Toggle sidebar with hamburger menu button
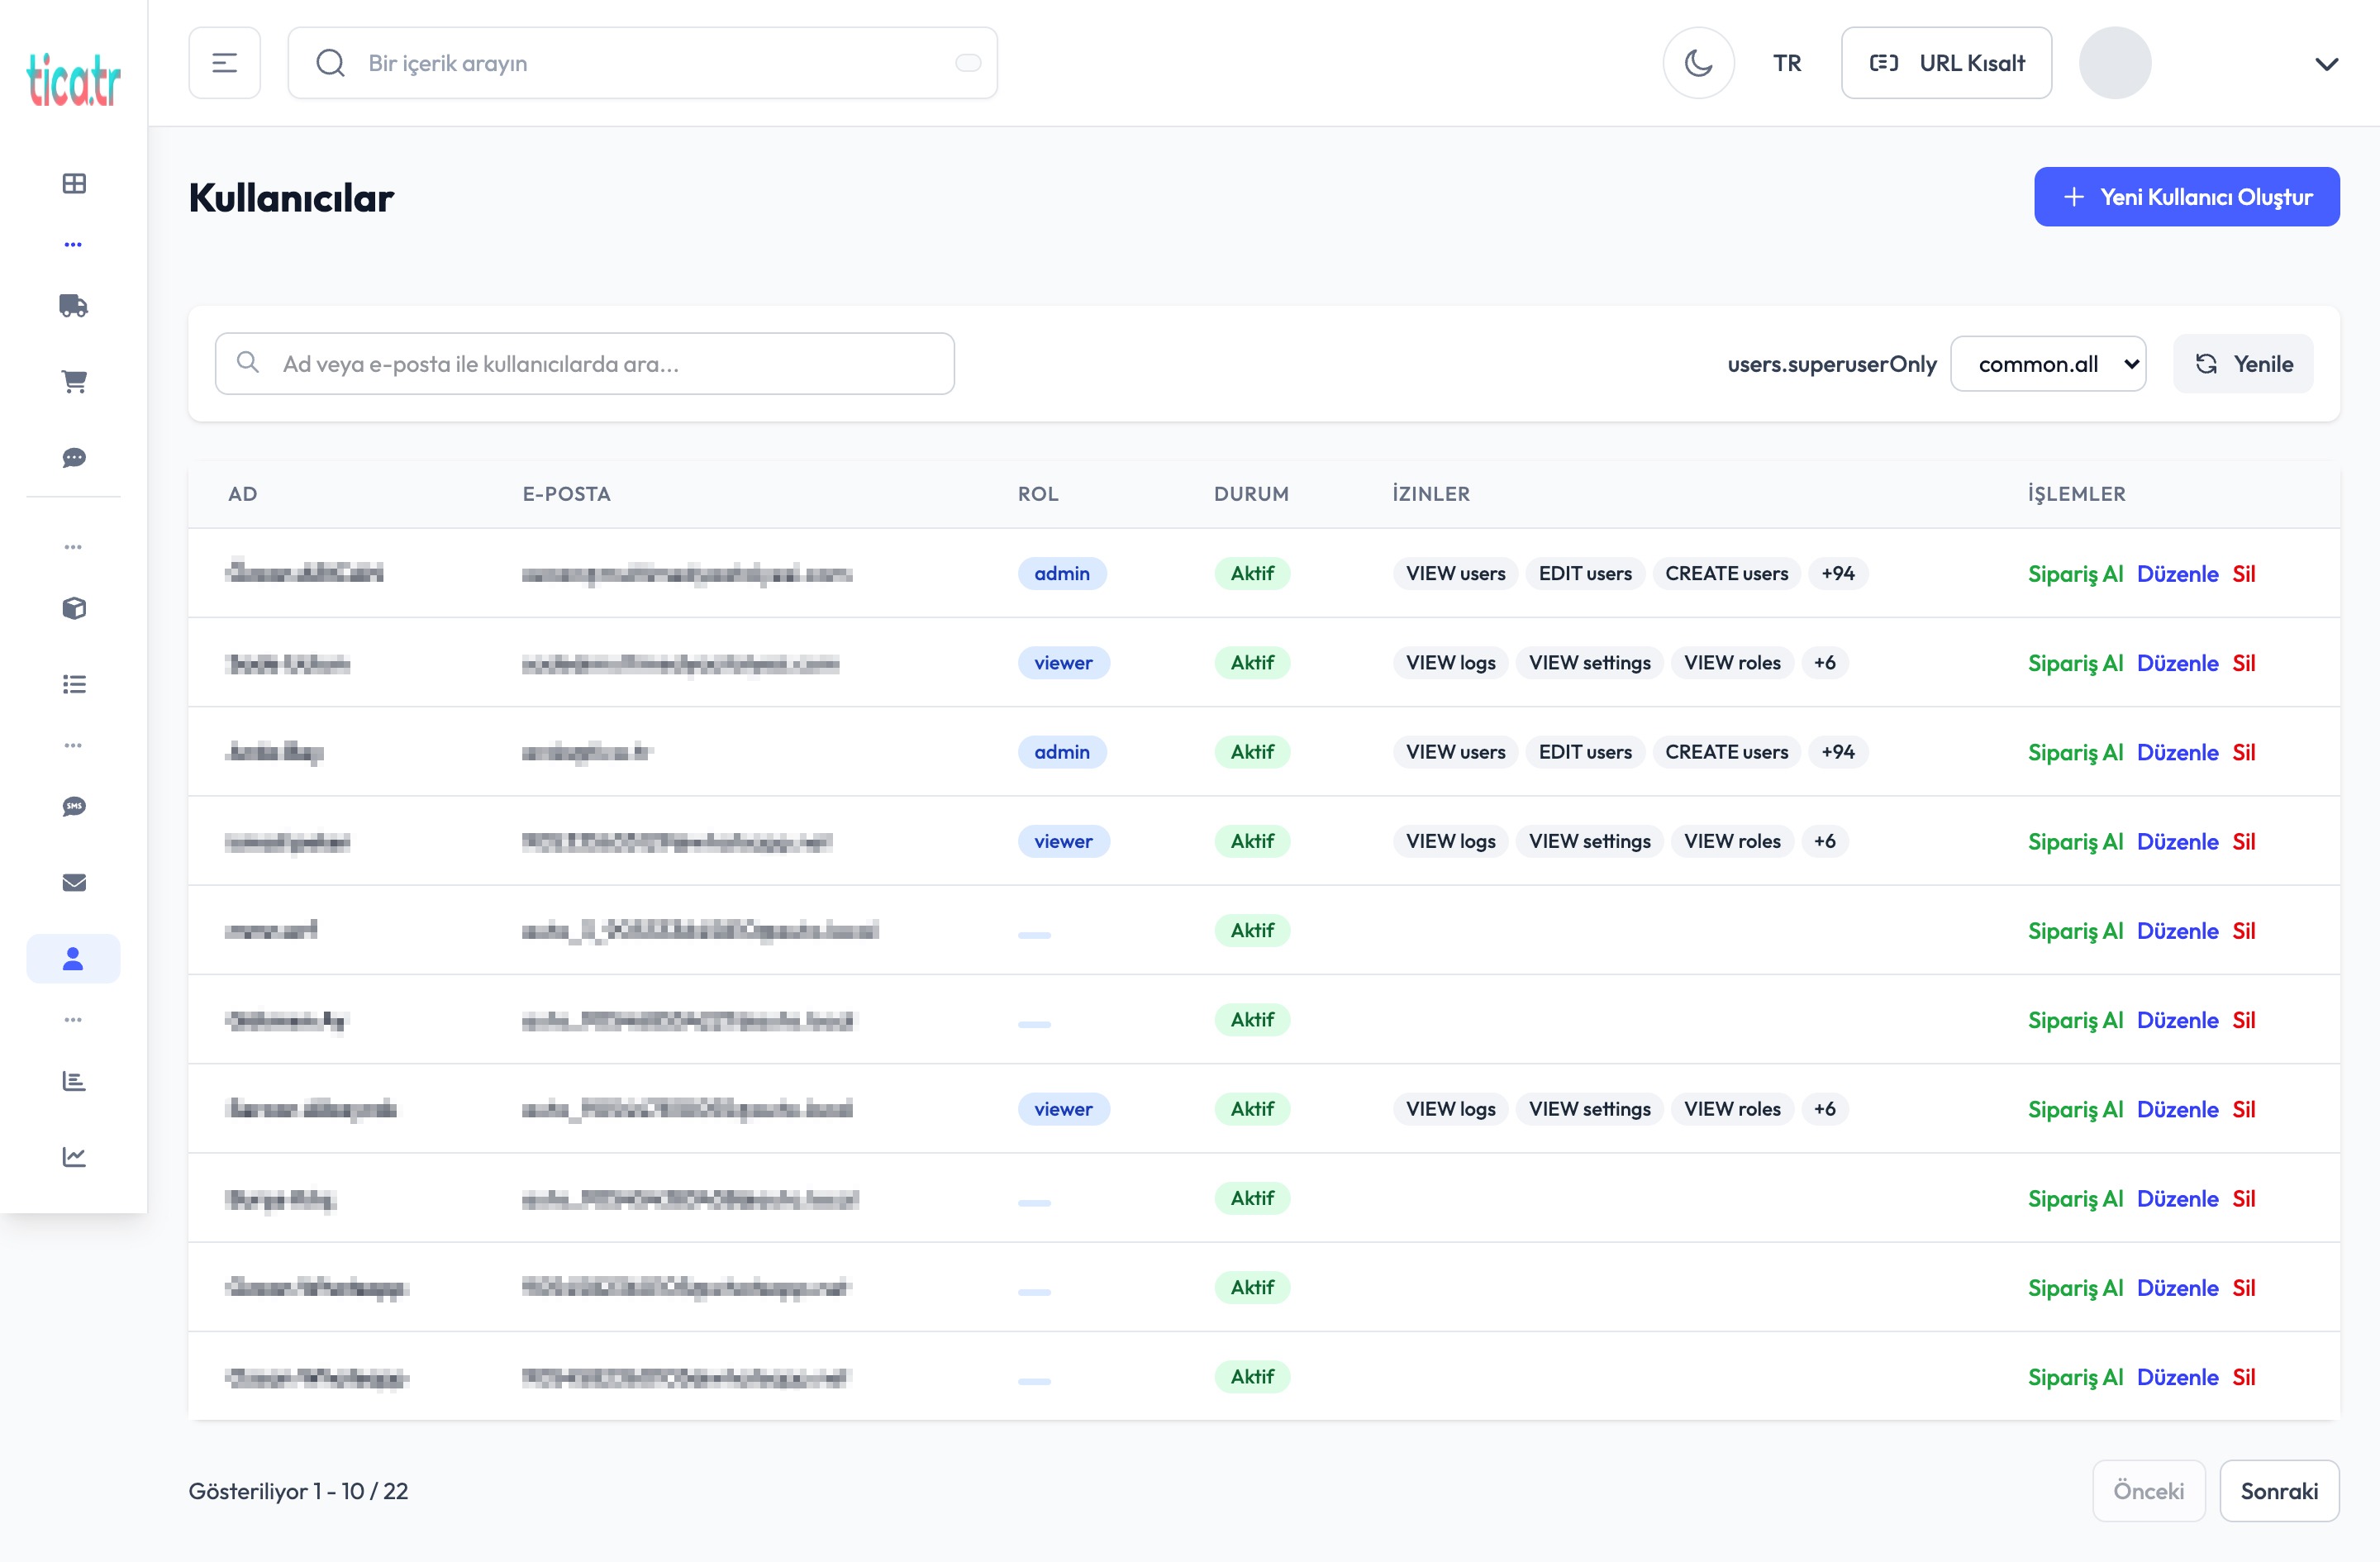The image size is (2380, 1562). point(224,63)
